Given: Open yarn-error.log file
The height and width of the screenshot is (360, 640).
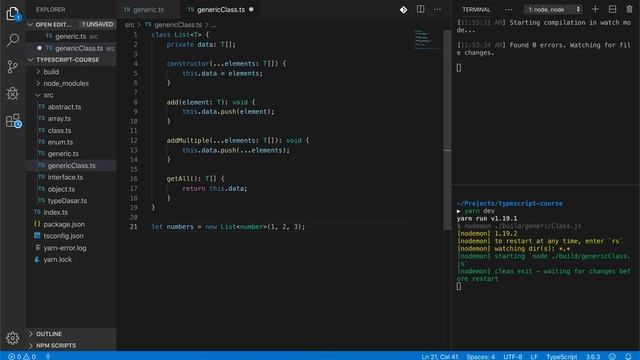Looking at the screenshot, I should pyautogui.click(x=65, y=248).
